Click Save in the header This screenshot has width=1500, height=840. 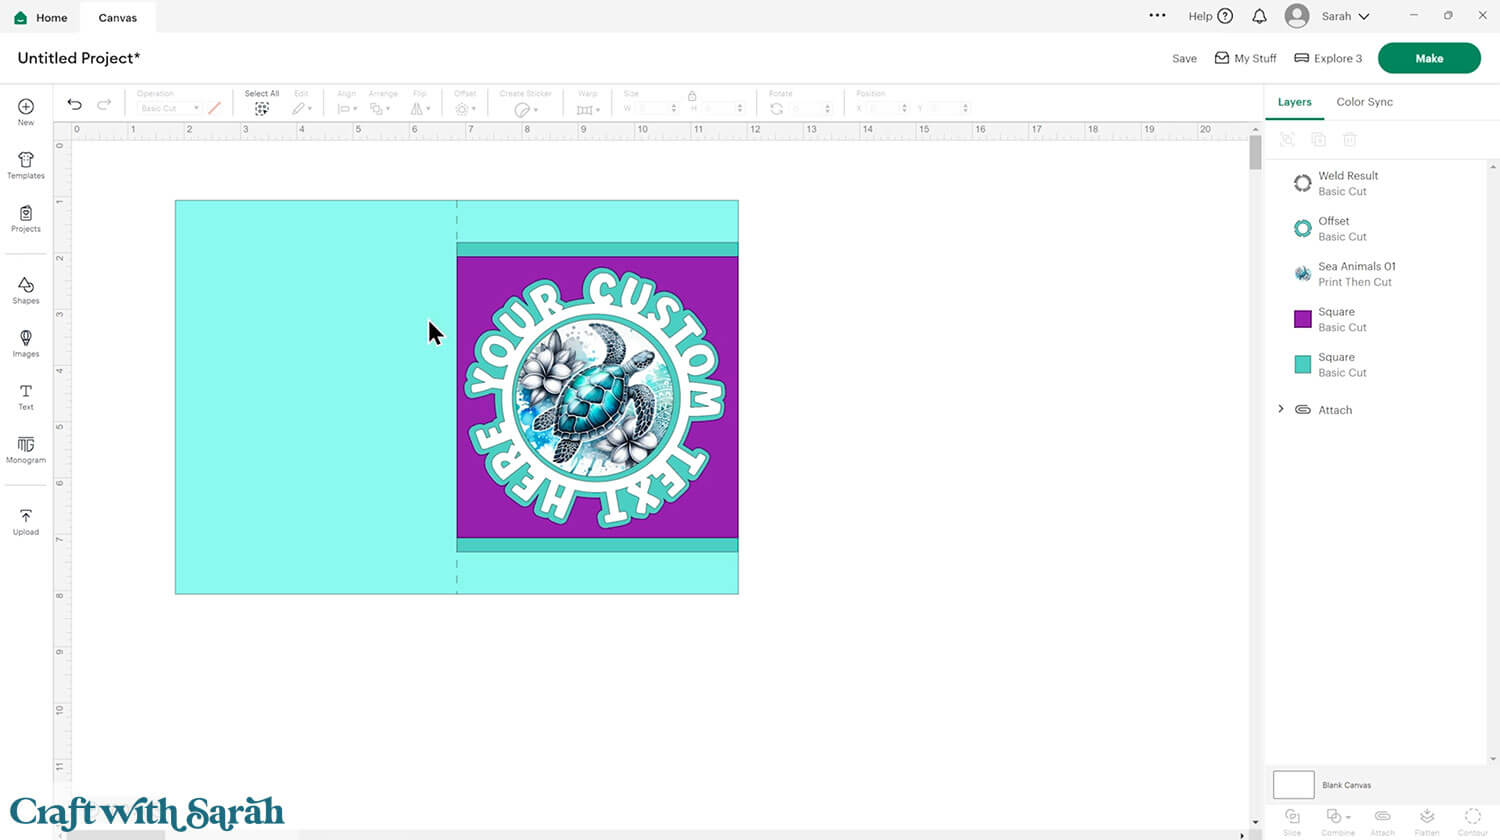point(1184,59)
